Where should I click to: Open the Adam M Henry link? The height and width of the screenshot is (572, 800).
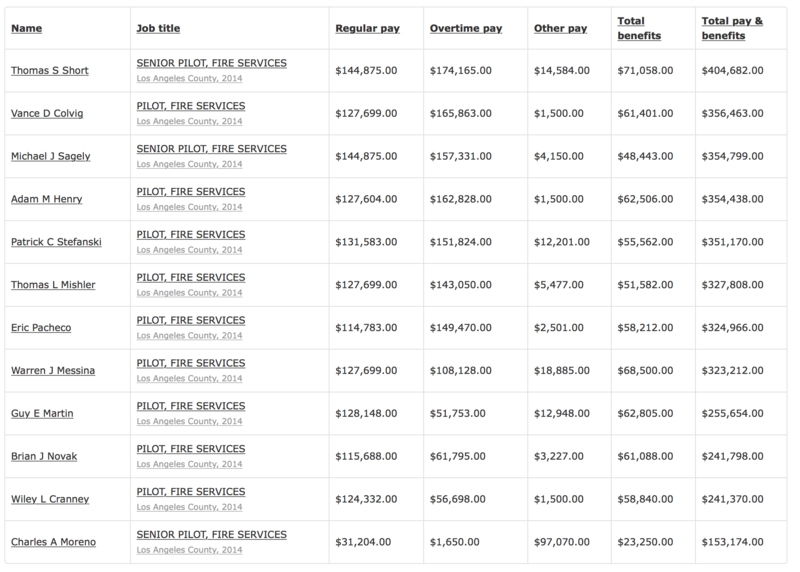pyautogui.click(x=46, y=200)
